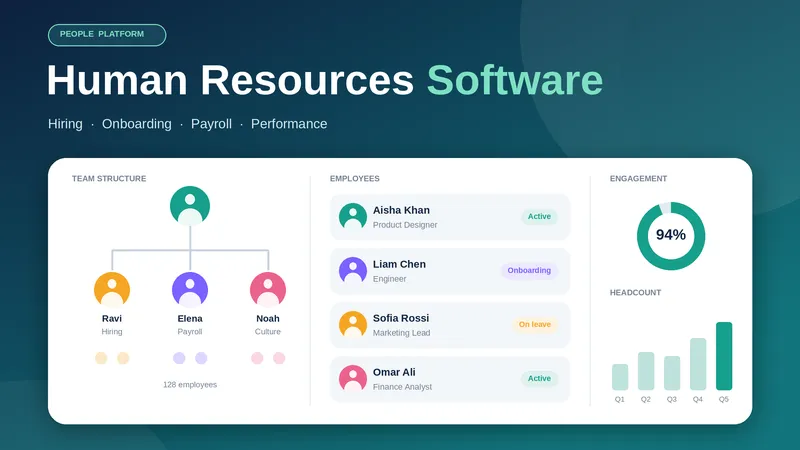Click the 'Ravi' name label

112,318
